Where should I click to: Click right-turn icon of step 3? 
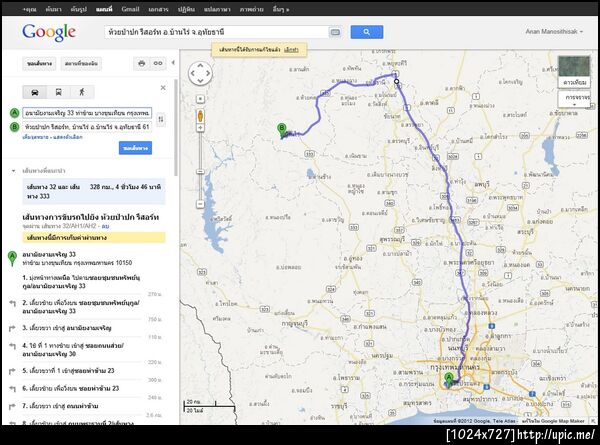pos(12,328)
